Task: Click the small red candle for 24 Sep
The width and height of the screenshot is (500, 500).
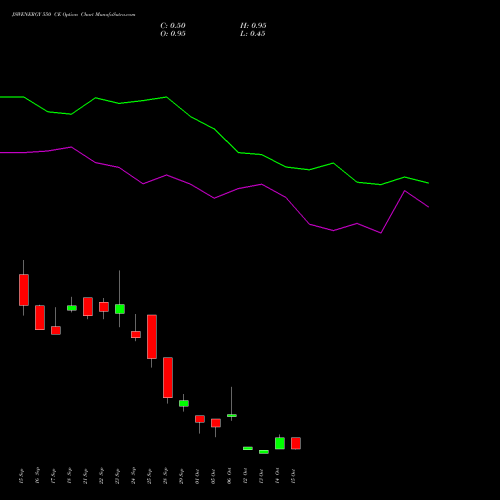Action: [x=136, y=334]
